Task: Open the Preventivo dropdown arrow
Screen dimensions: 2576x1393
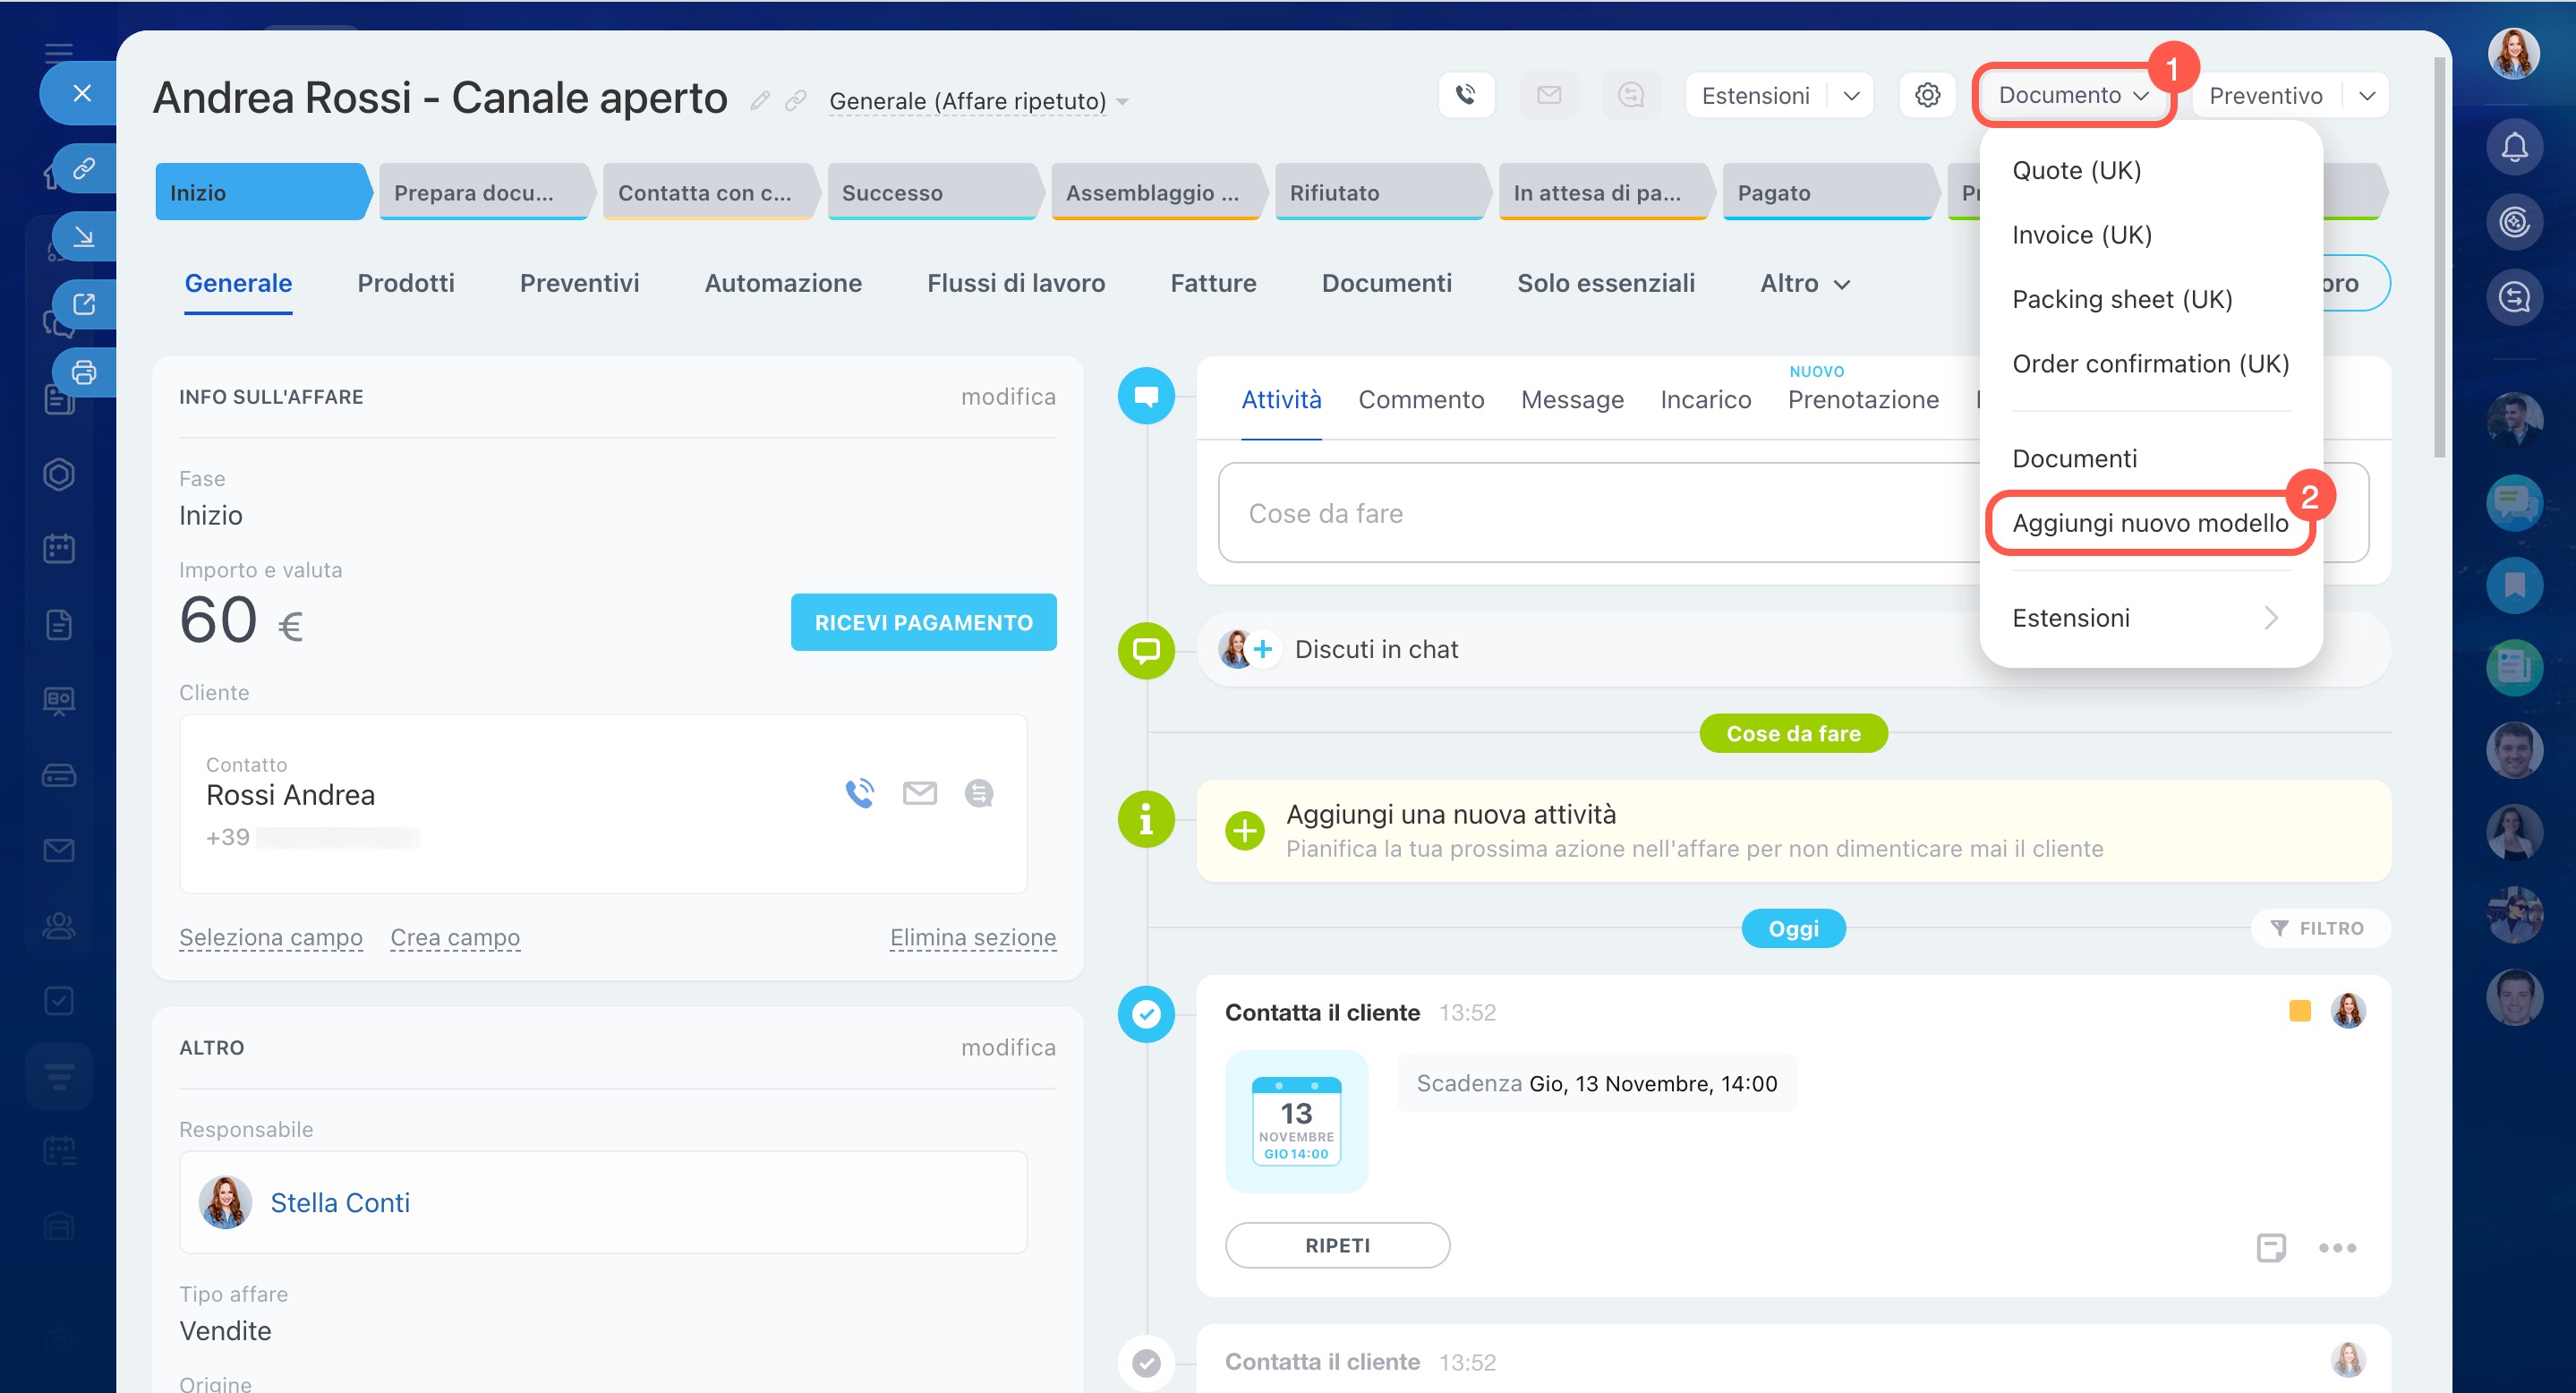Action: 2366,96
